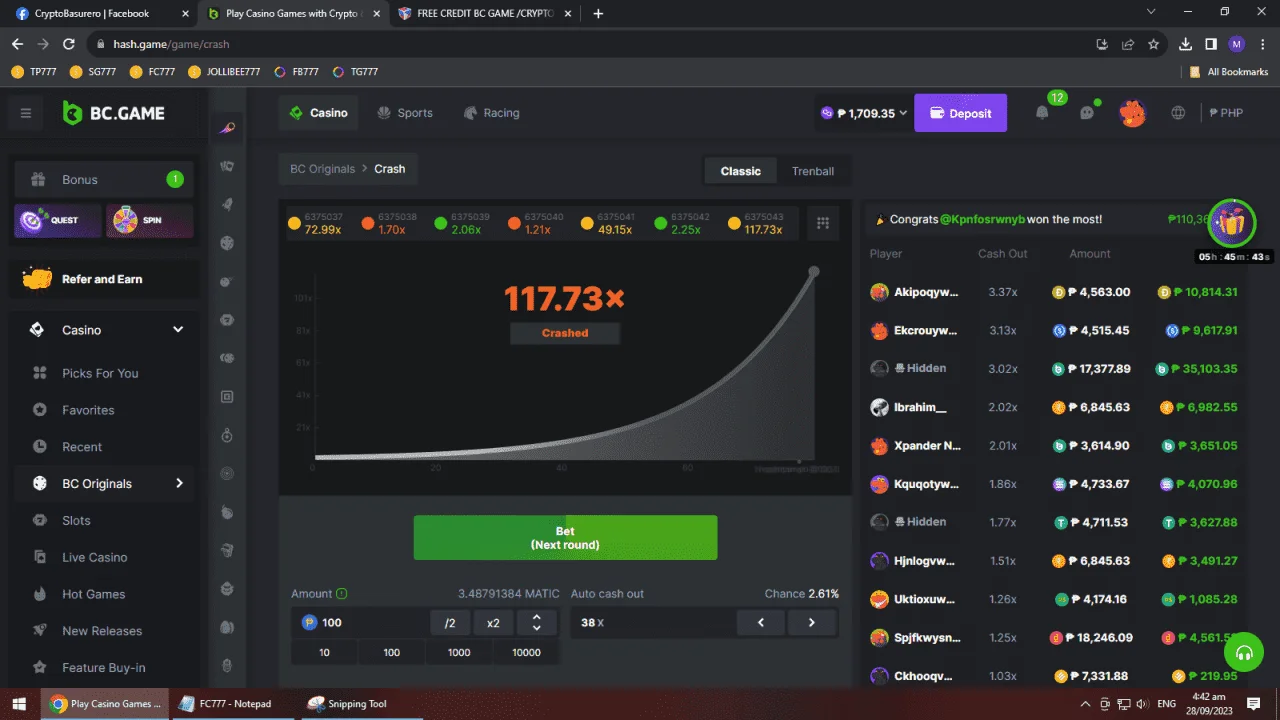Image resolution: width=1280 pixels, height=720 pixels.
Task: Open the All Bookmarks folder
Action: click(x=1229, y=72)
